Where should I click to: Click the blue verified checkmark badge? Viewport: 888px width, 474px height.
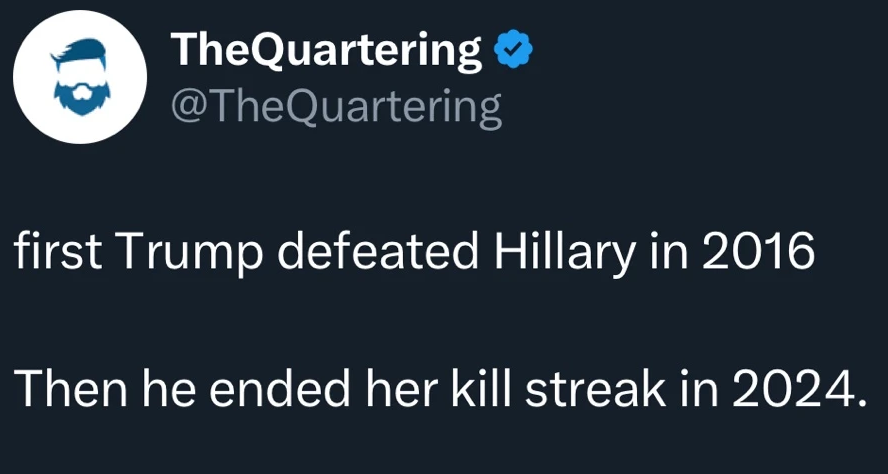pyautogui.click(x=511, y=49)
